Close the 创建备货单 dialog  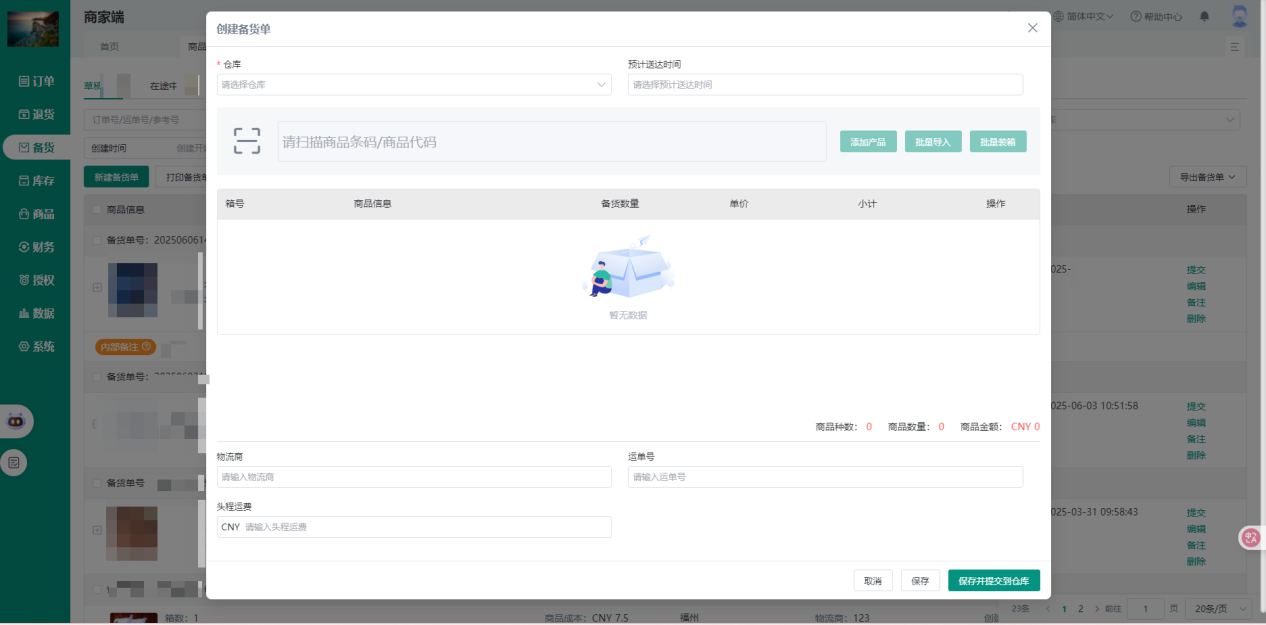(1032, 28)
